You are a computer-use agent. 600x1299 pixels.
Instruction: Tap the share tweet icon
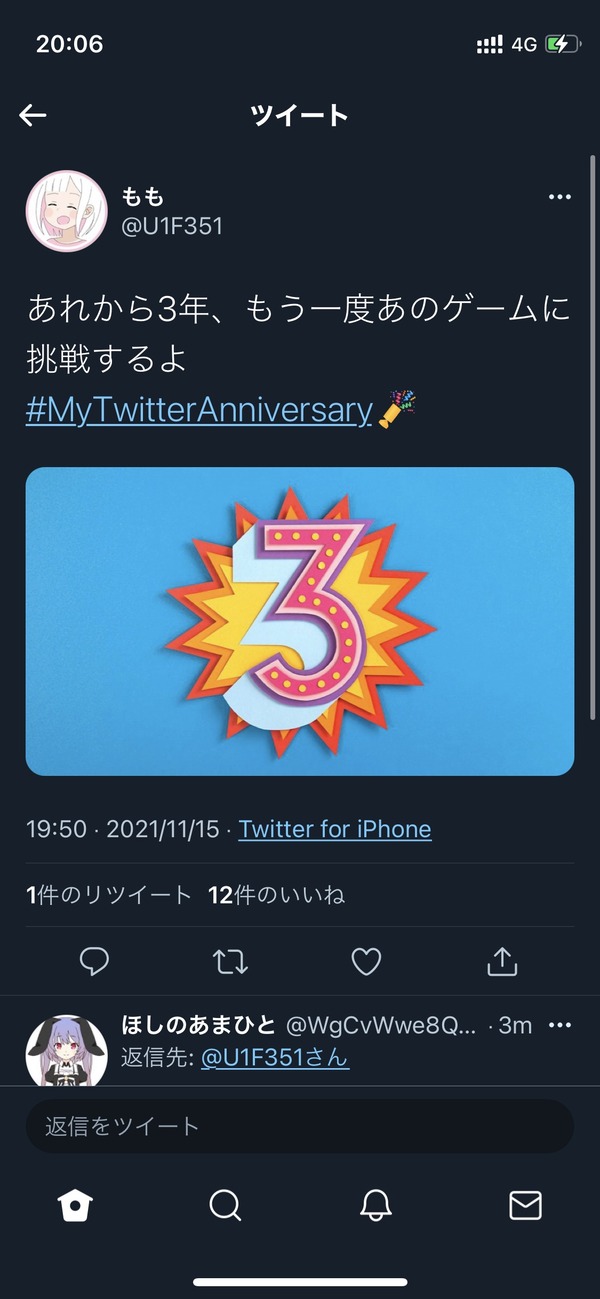point(501,962)
